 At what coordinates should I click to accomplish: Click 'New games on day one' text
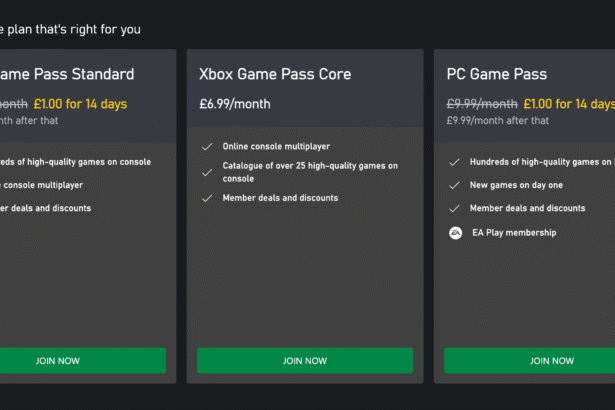pos(516,185)
